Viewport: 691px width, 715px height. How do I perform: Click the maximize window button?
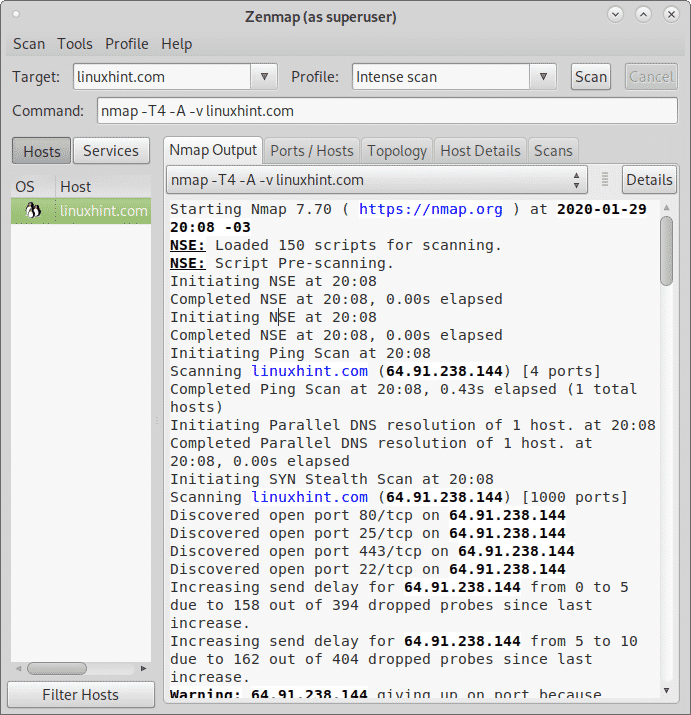tap(643, 16)
